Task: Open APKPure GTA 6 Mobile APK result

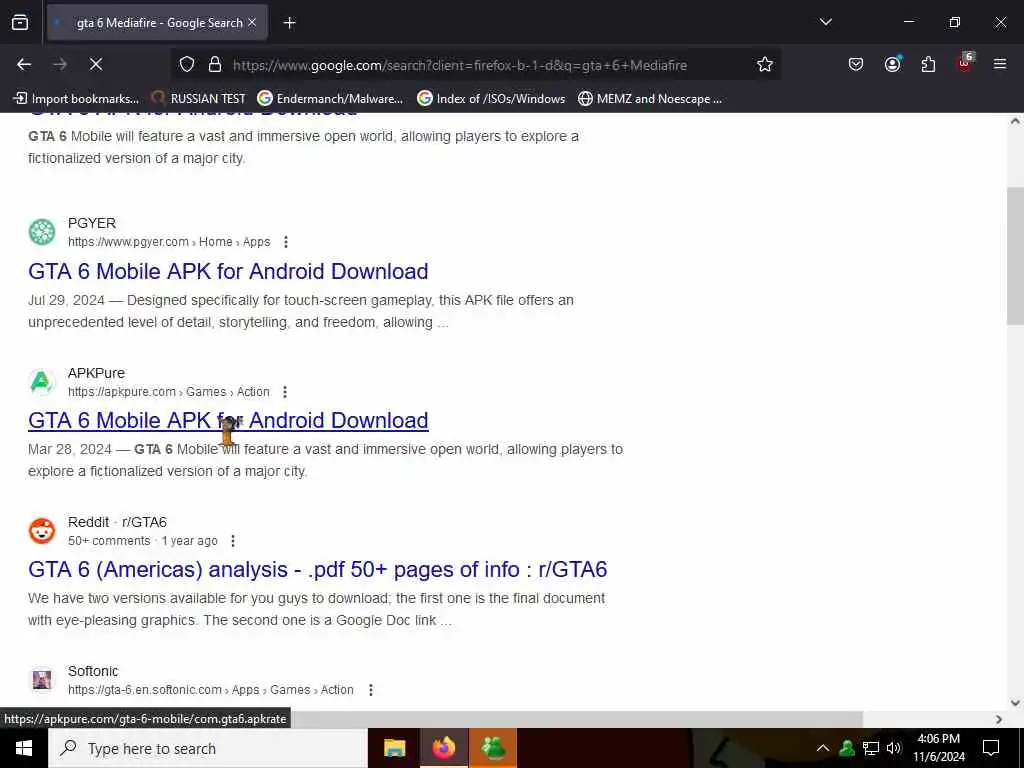Action: (228, 420)
